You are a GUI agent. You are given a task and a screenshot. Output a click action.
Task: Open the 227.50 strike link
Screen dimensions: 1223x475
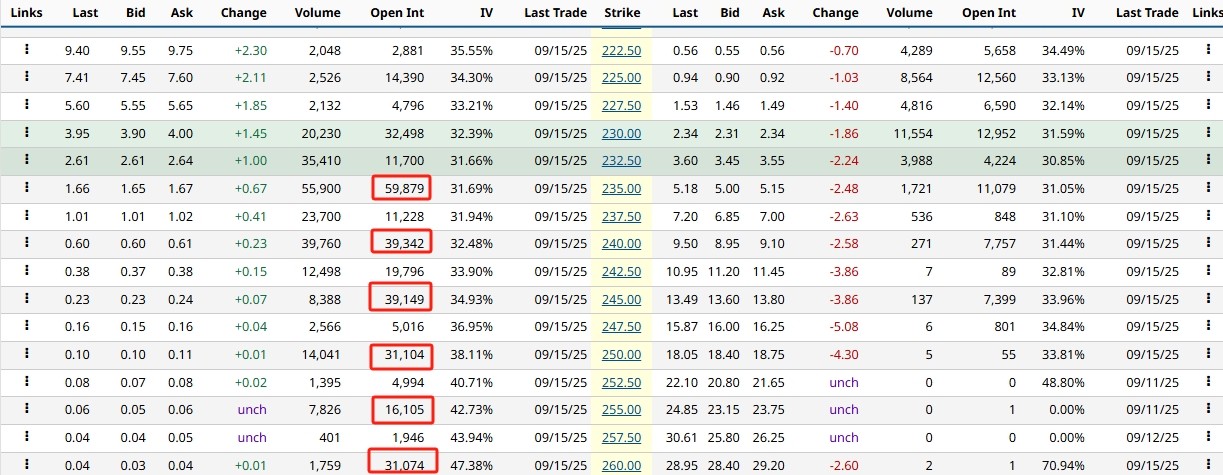click(x=621, y=105)
